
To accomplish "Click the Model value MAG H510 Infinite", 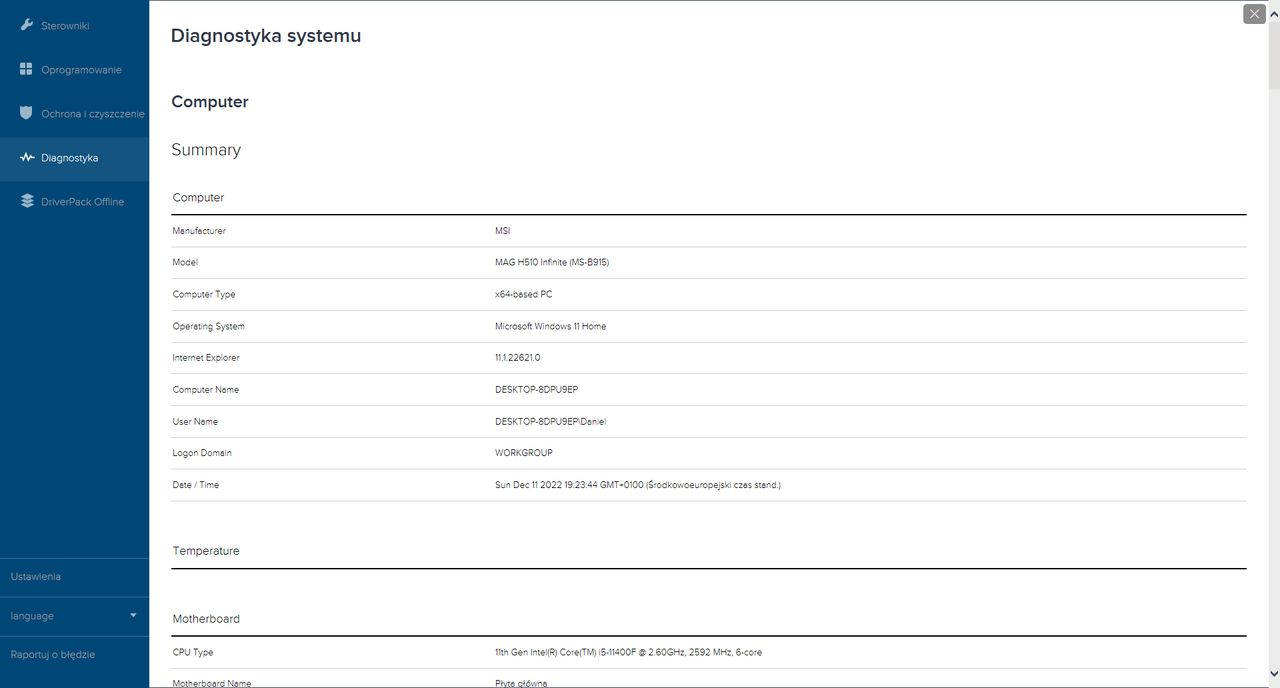I will (x=552, y=263).
